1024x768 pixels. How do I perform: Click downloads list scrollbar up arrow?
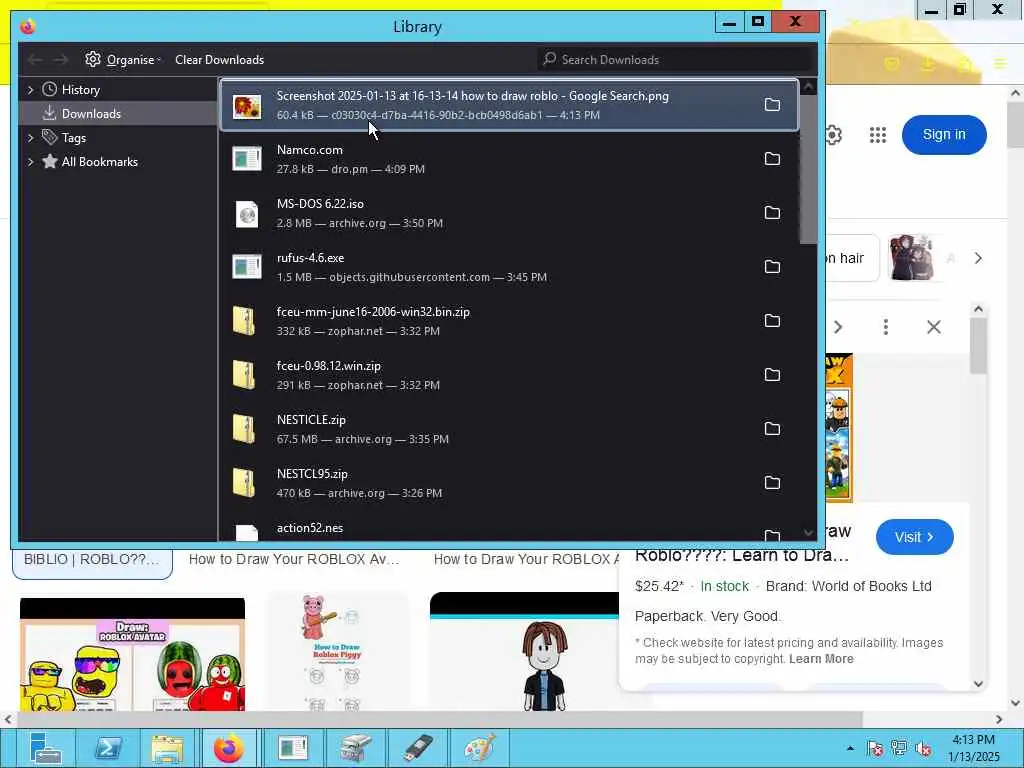point(808,86)
